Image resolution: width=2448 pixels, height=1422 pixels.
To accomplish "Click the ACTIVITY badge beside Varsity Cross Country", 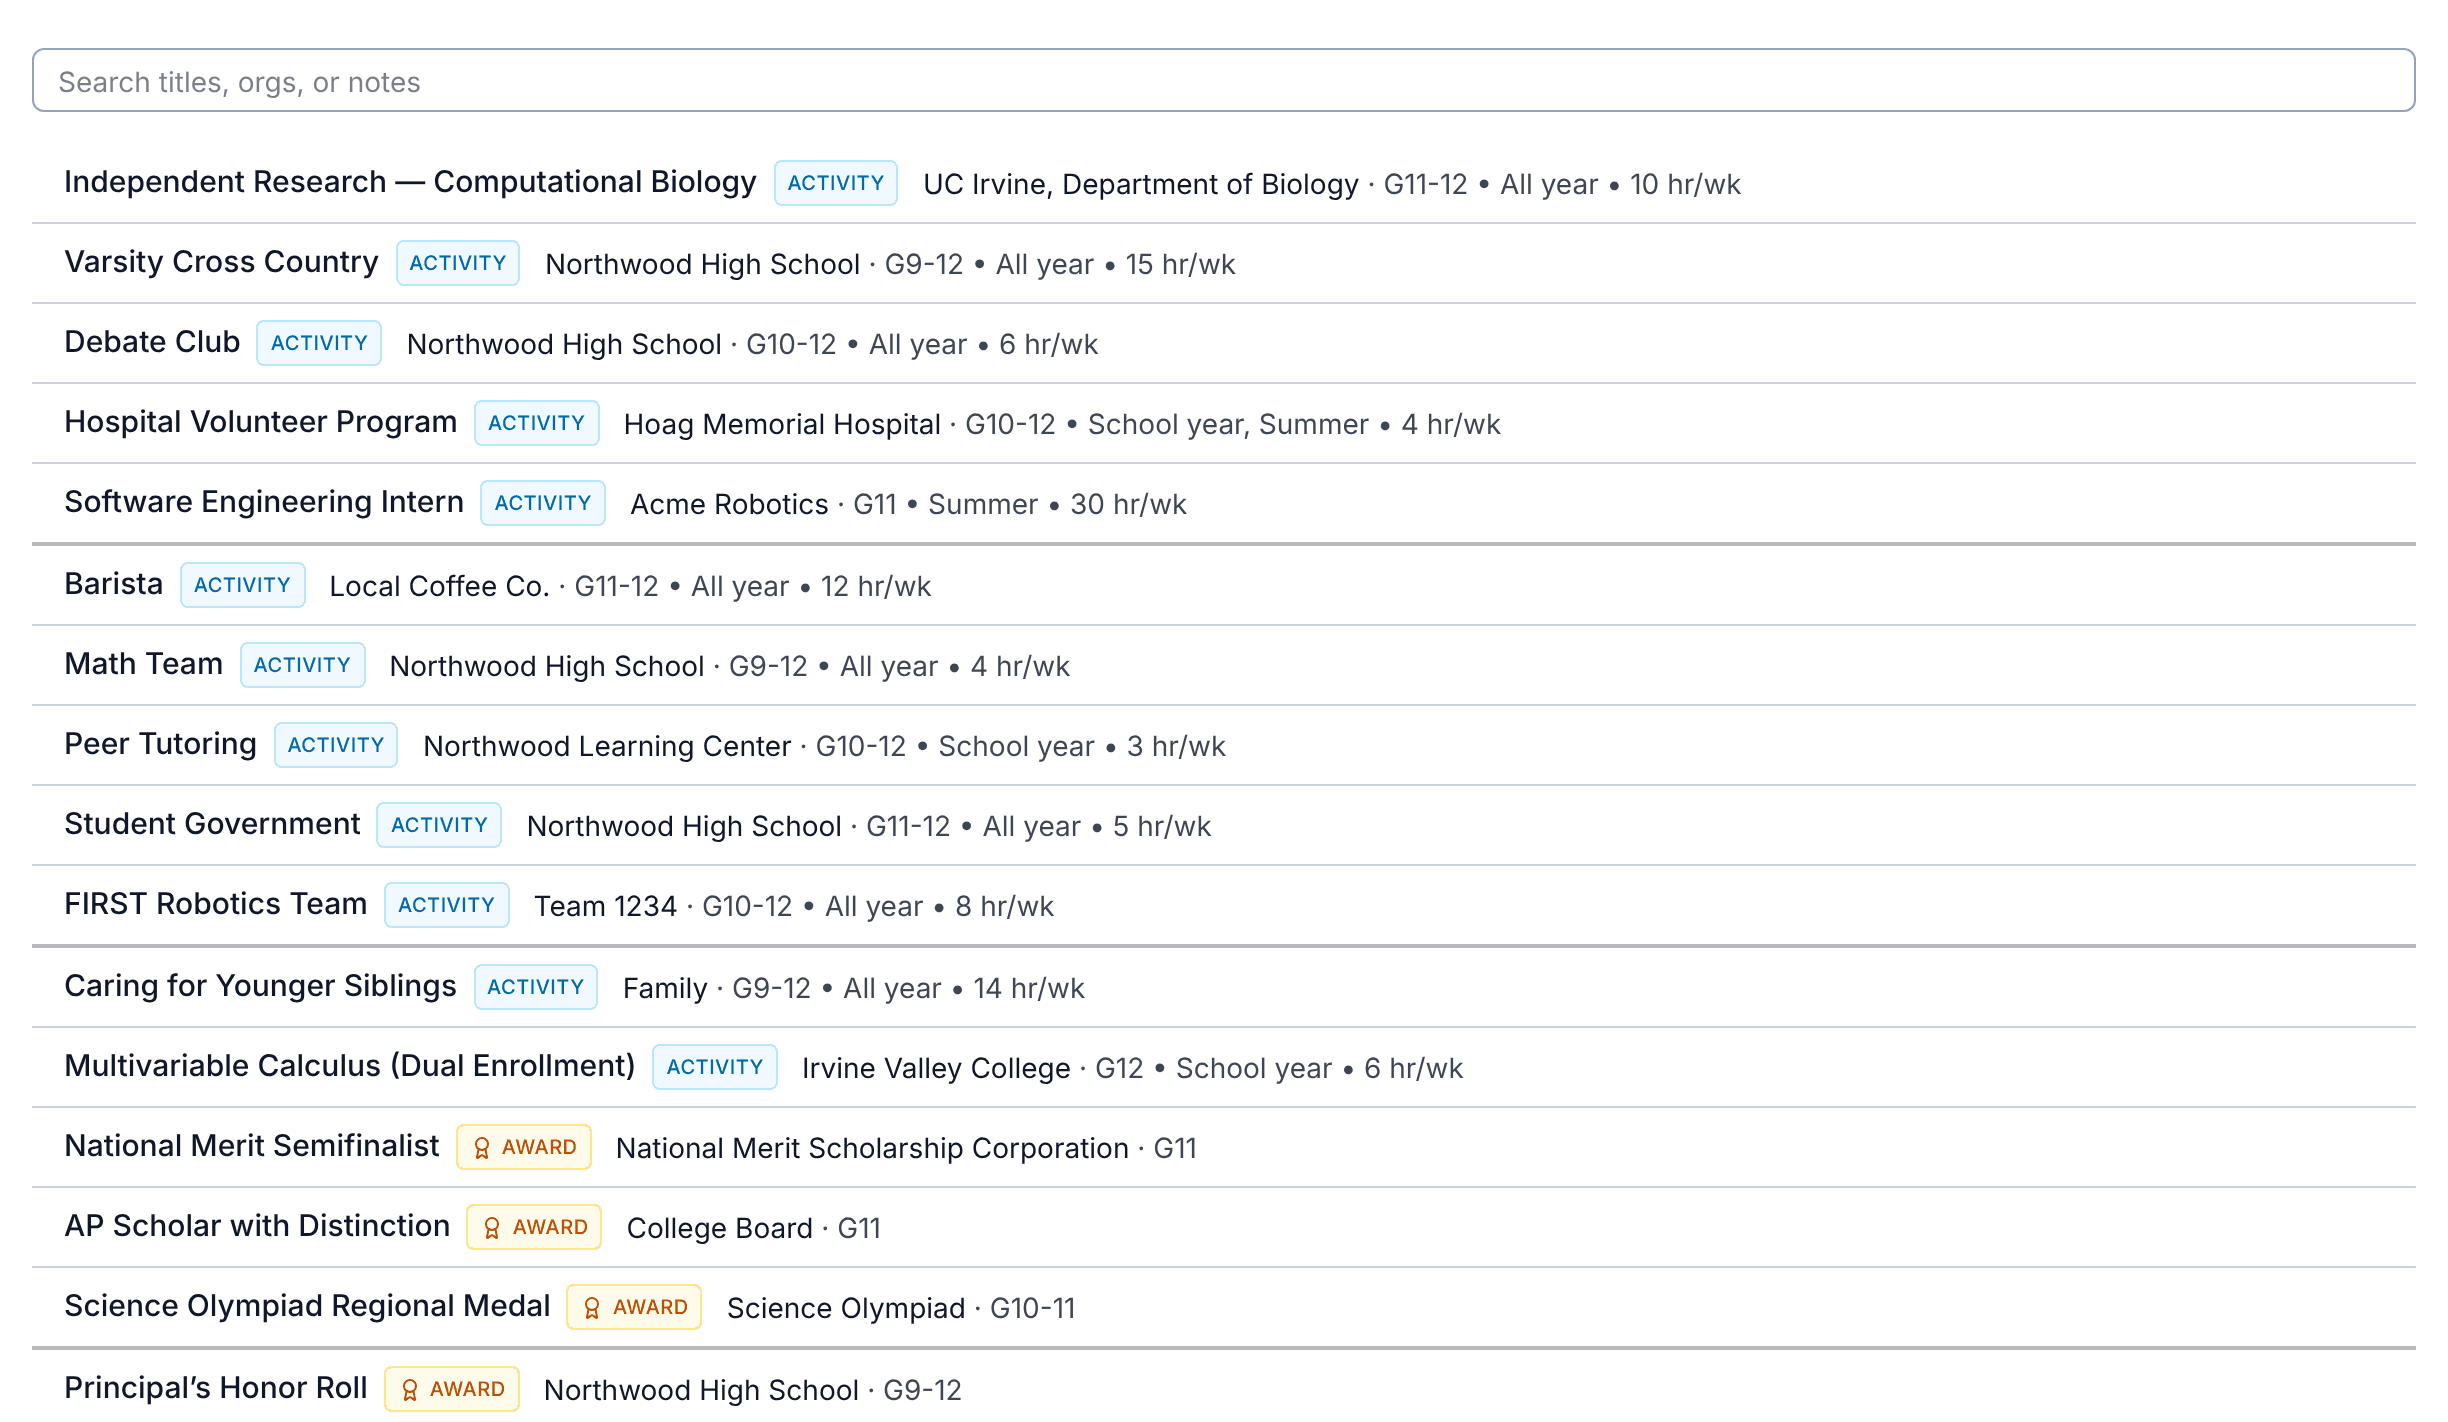I will pos(458,263).
